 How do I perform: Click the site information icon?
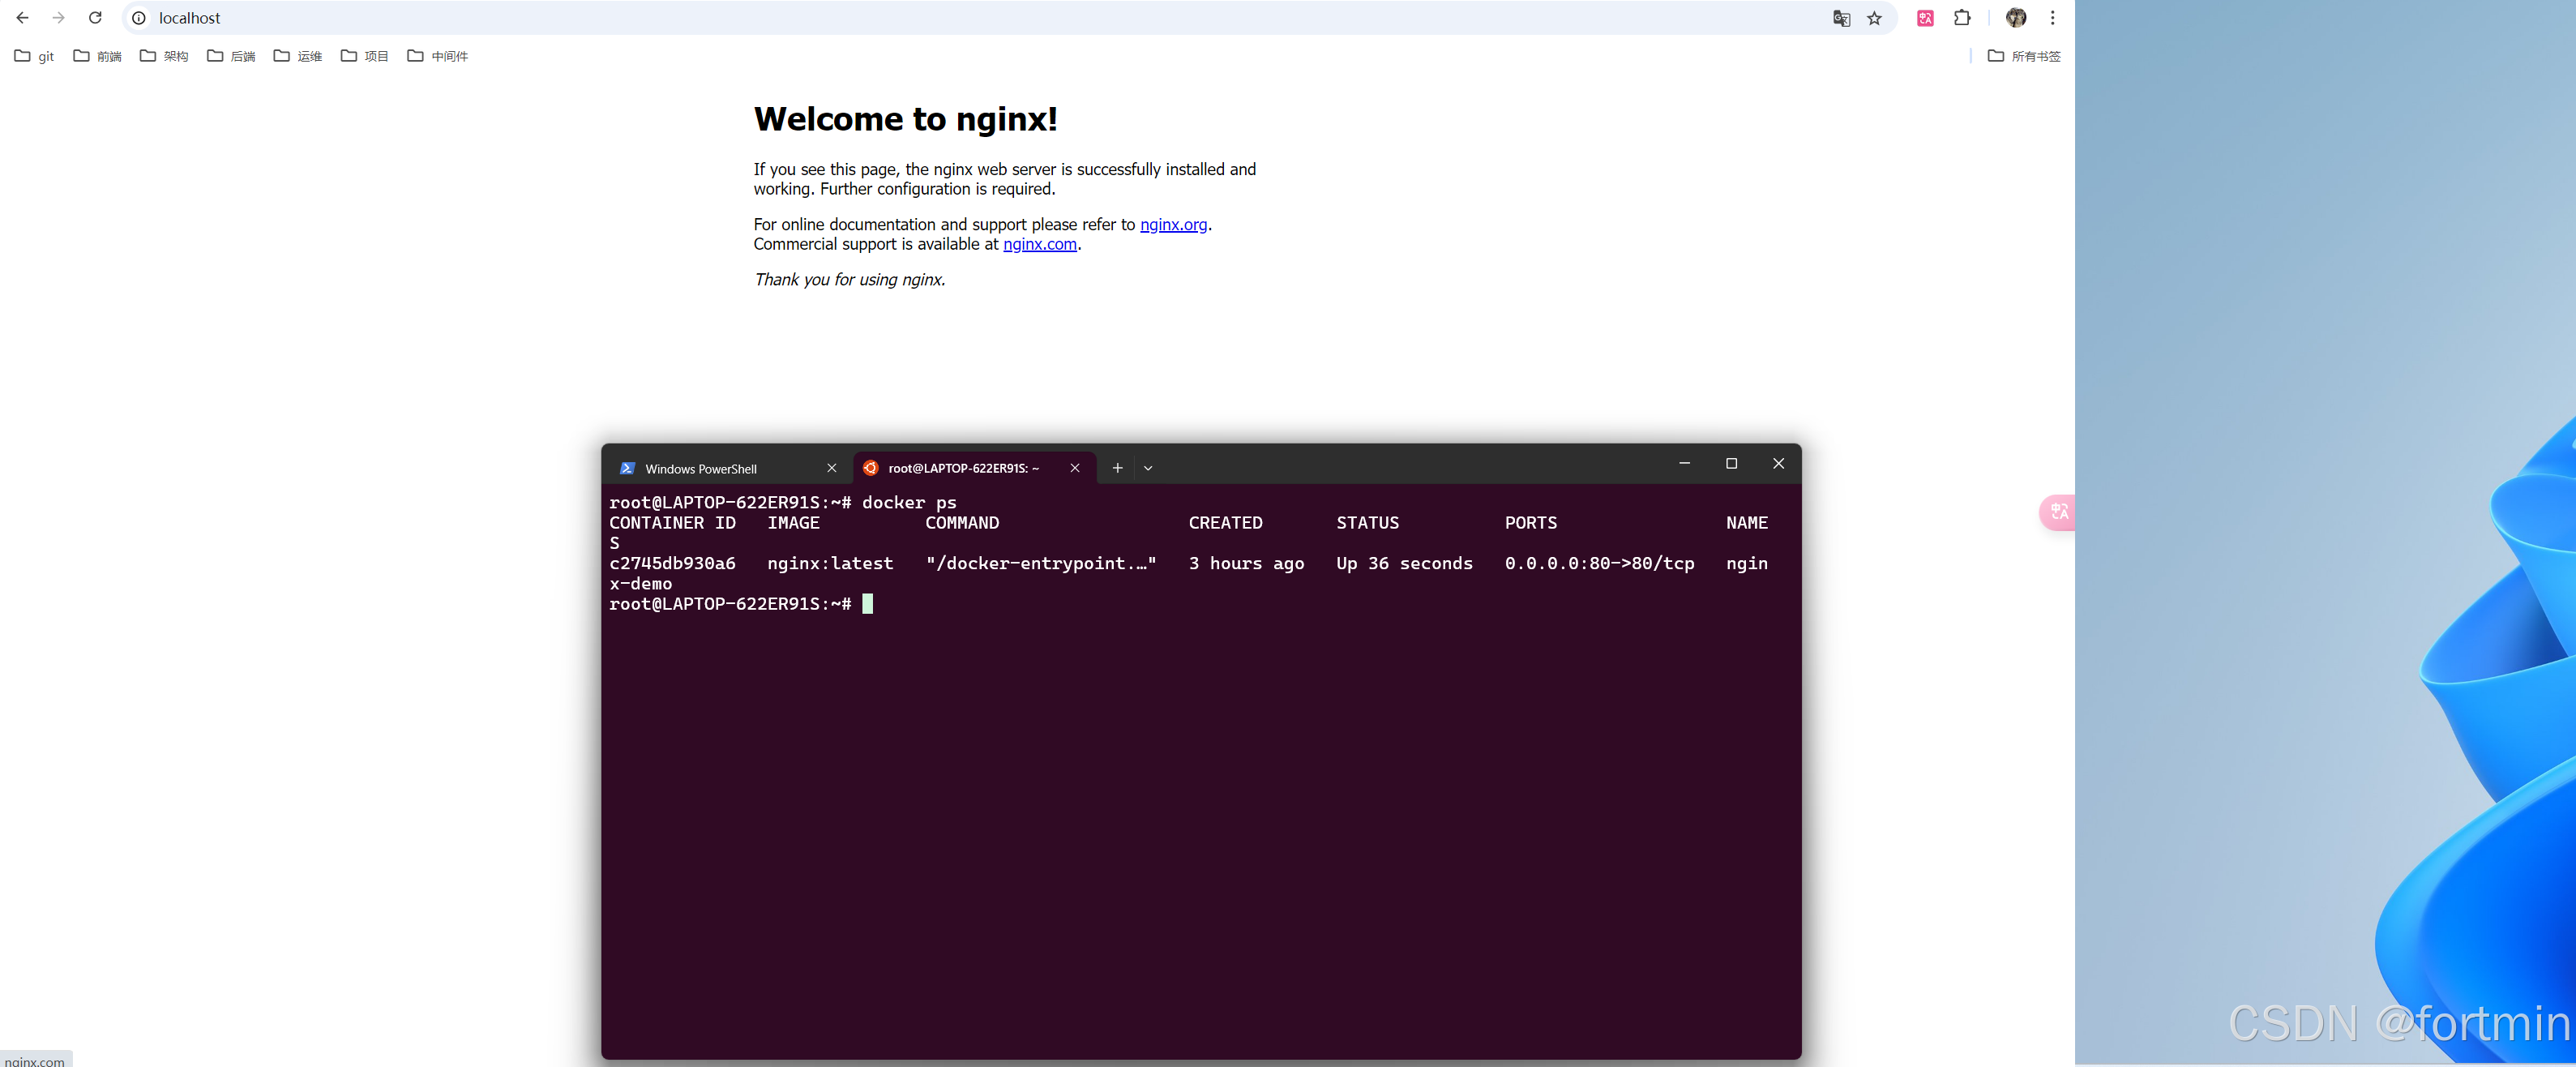(x=139, y=18)
